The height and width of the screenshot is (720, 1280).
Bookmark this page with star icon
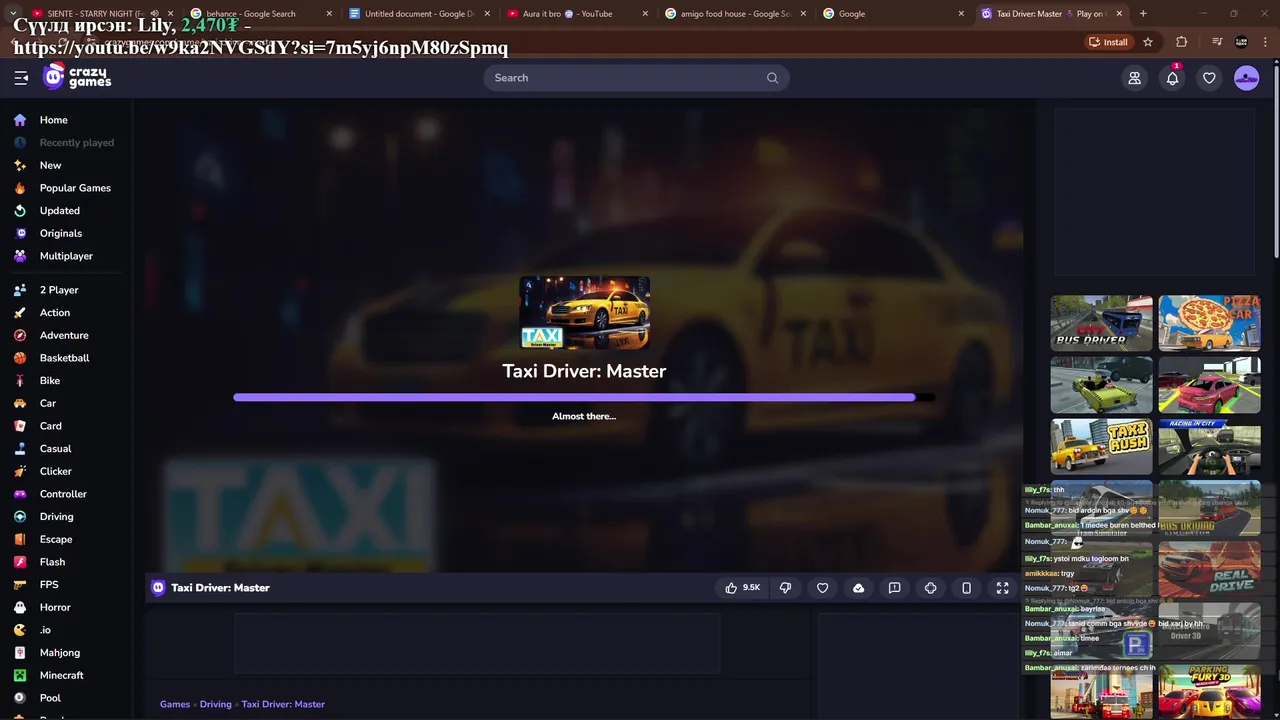coord(1148,42)
